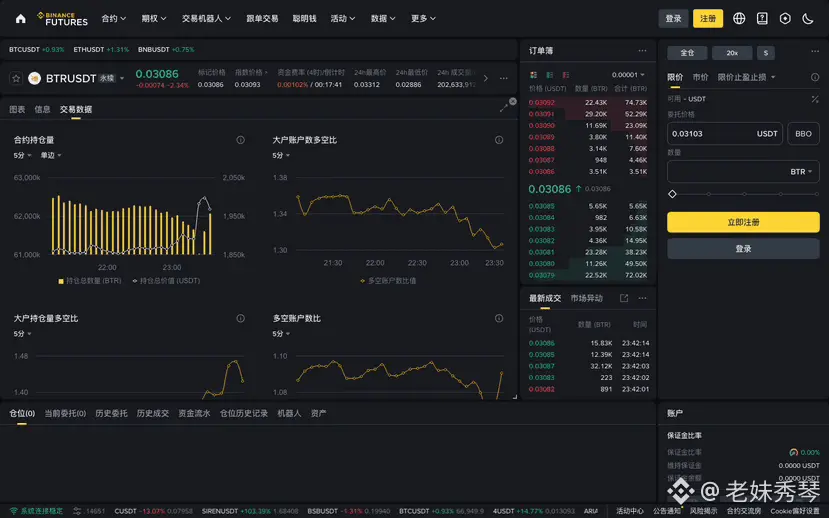
Task: Change the 20x leverage setting
Action: (x=732, y=53)
